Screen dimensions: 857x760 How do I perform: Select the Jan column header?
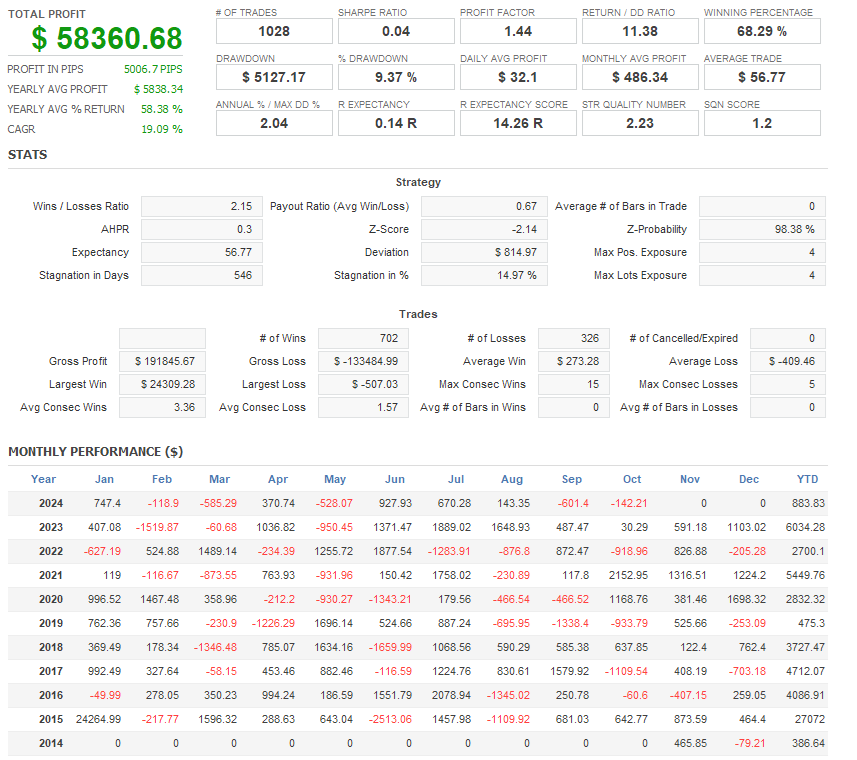[104, 480]
